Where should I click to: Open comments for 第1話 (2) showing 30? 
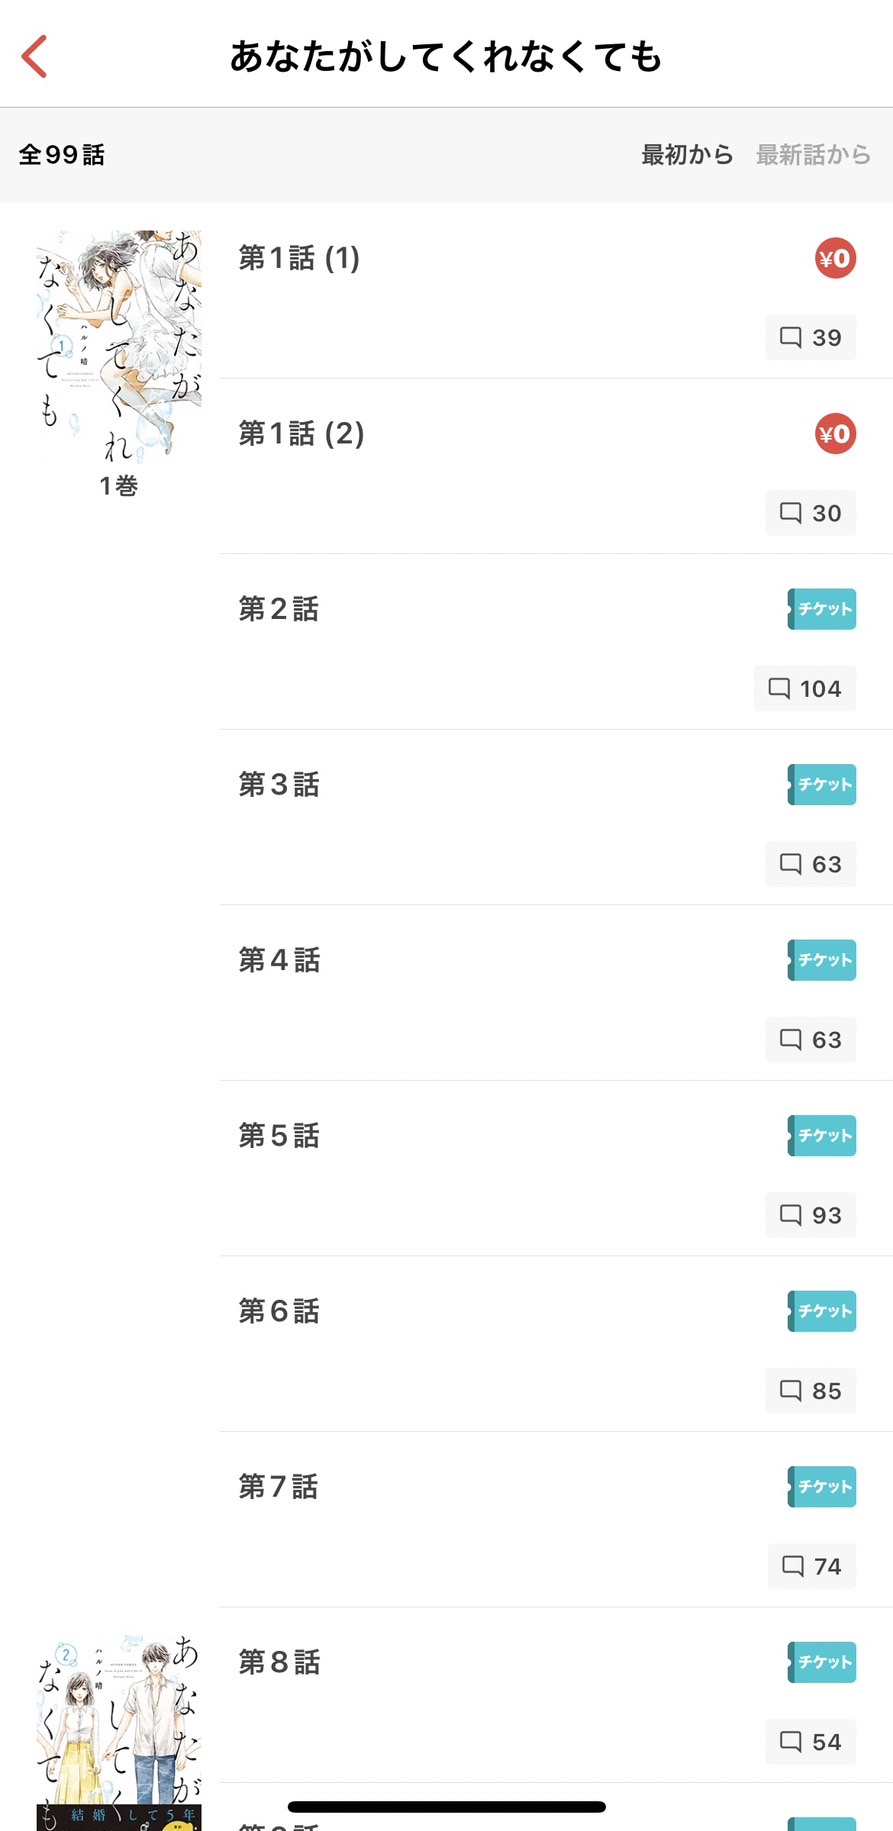click(811, 513)
